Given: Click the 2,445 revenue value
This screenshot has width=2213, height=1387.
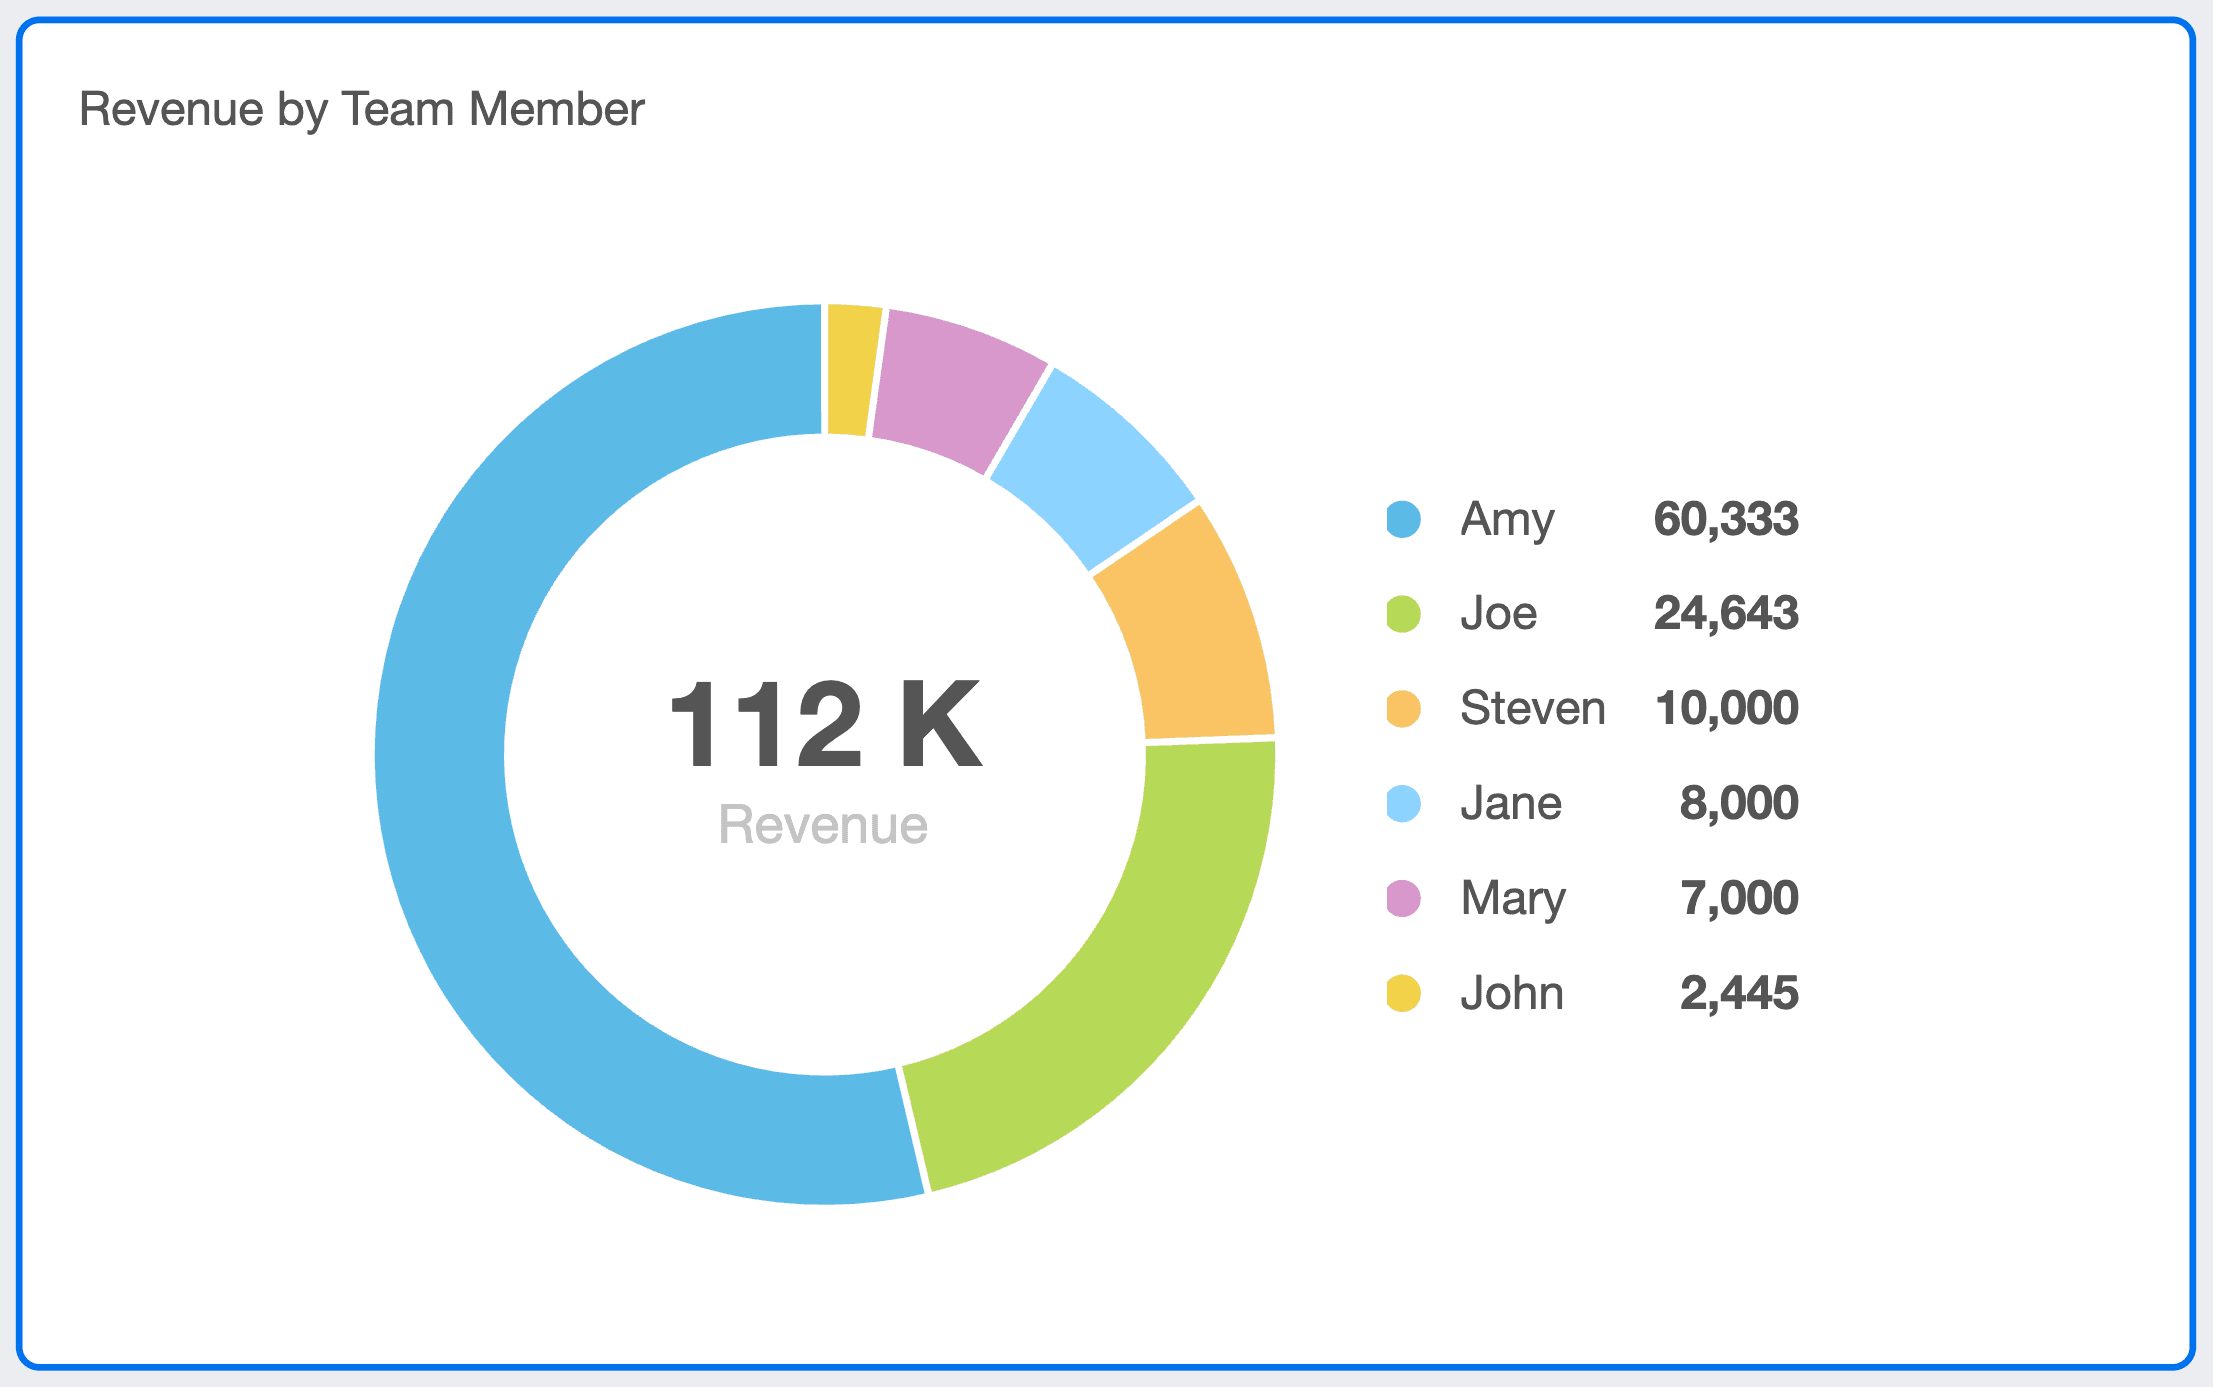Looking at the screenshot, I should pyautogui.click(x=1739, y=993).
